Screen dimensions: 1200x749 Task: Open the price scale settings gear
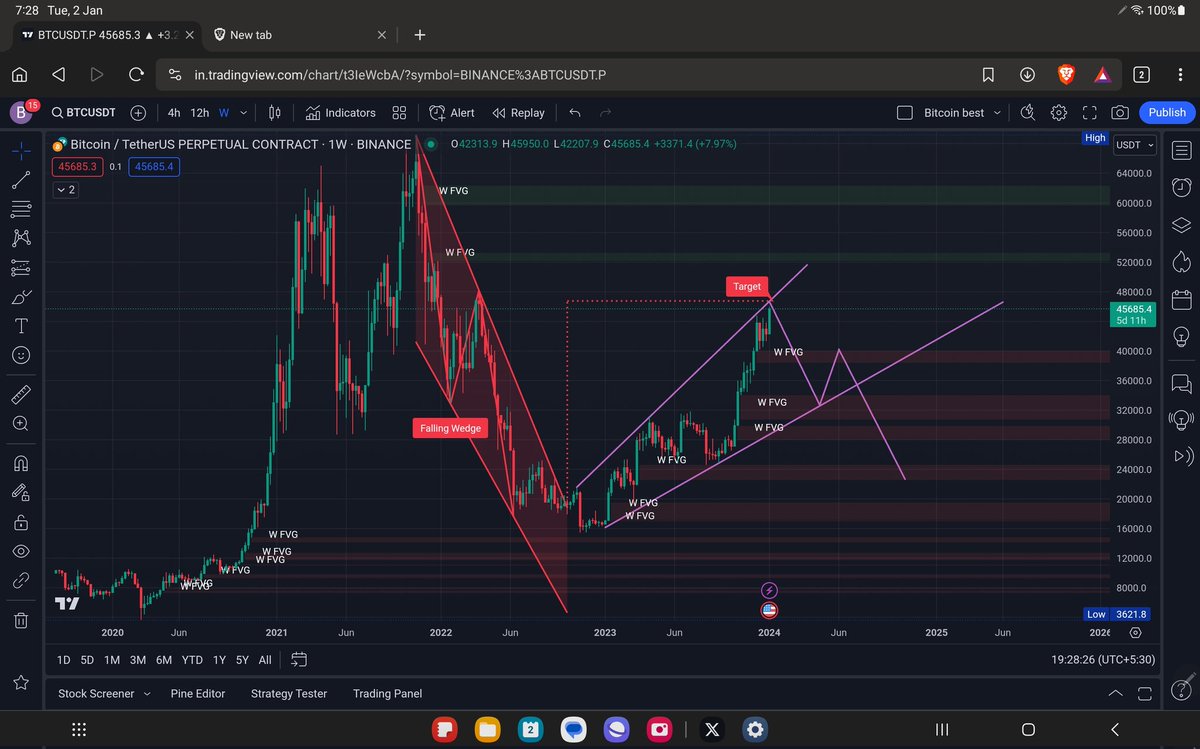coord(1136,633)
